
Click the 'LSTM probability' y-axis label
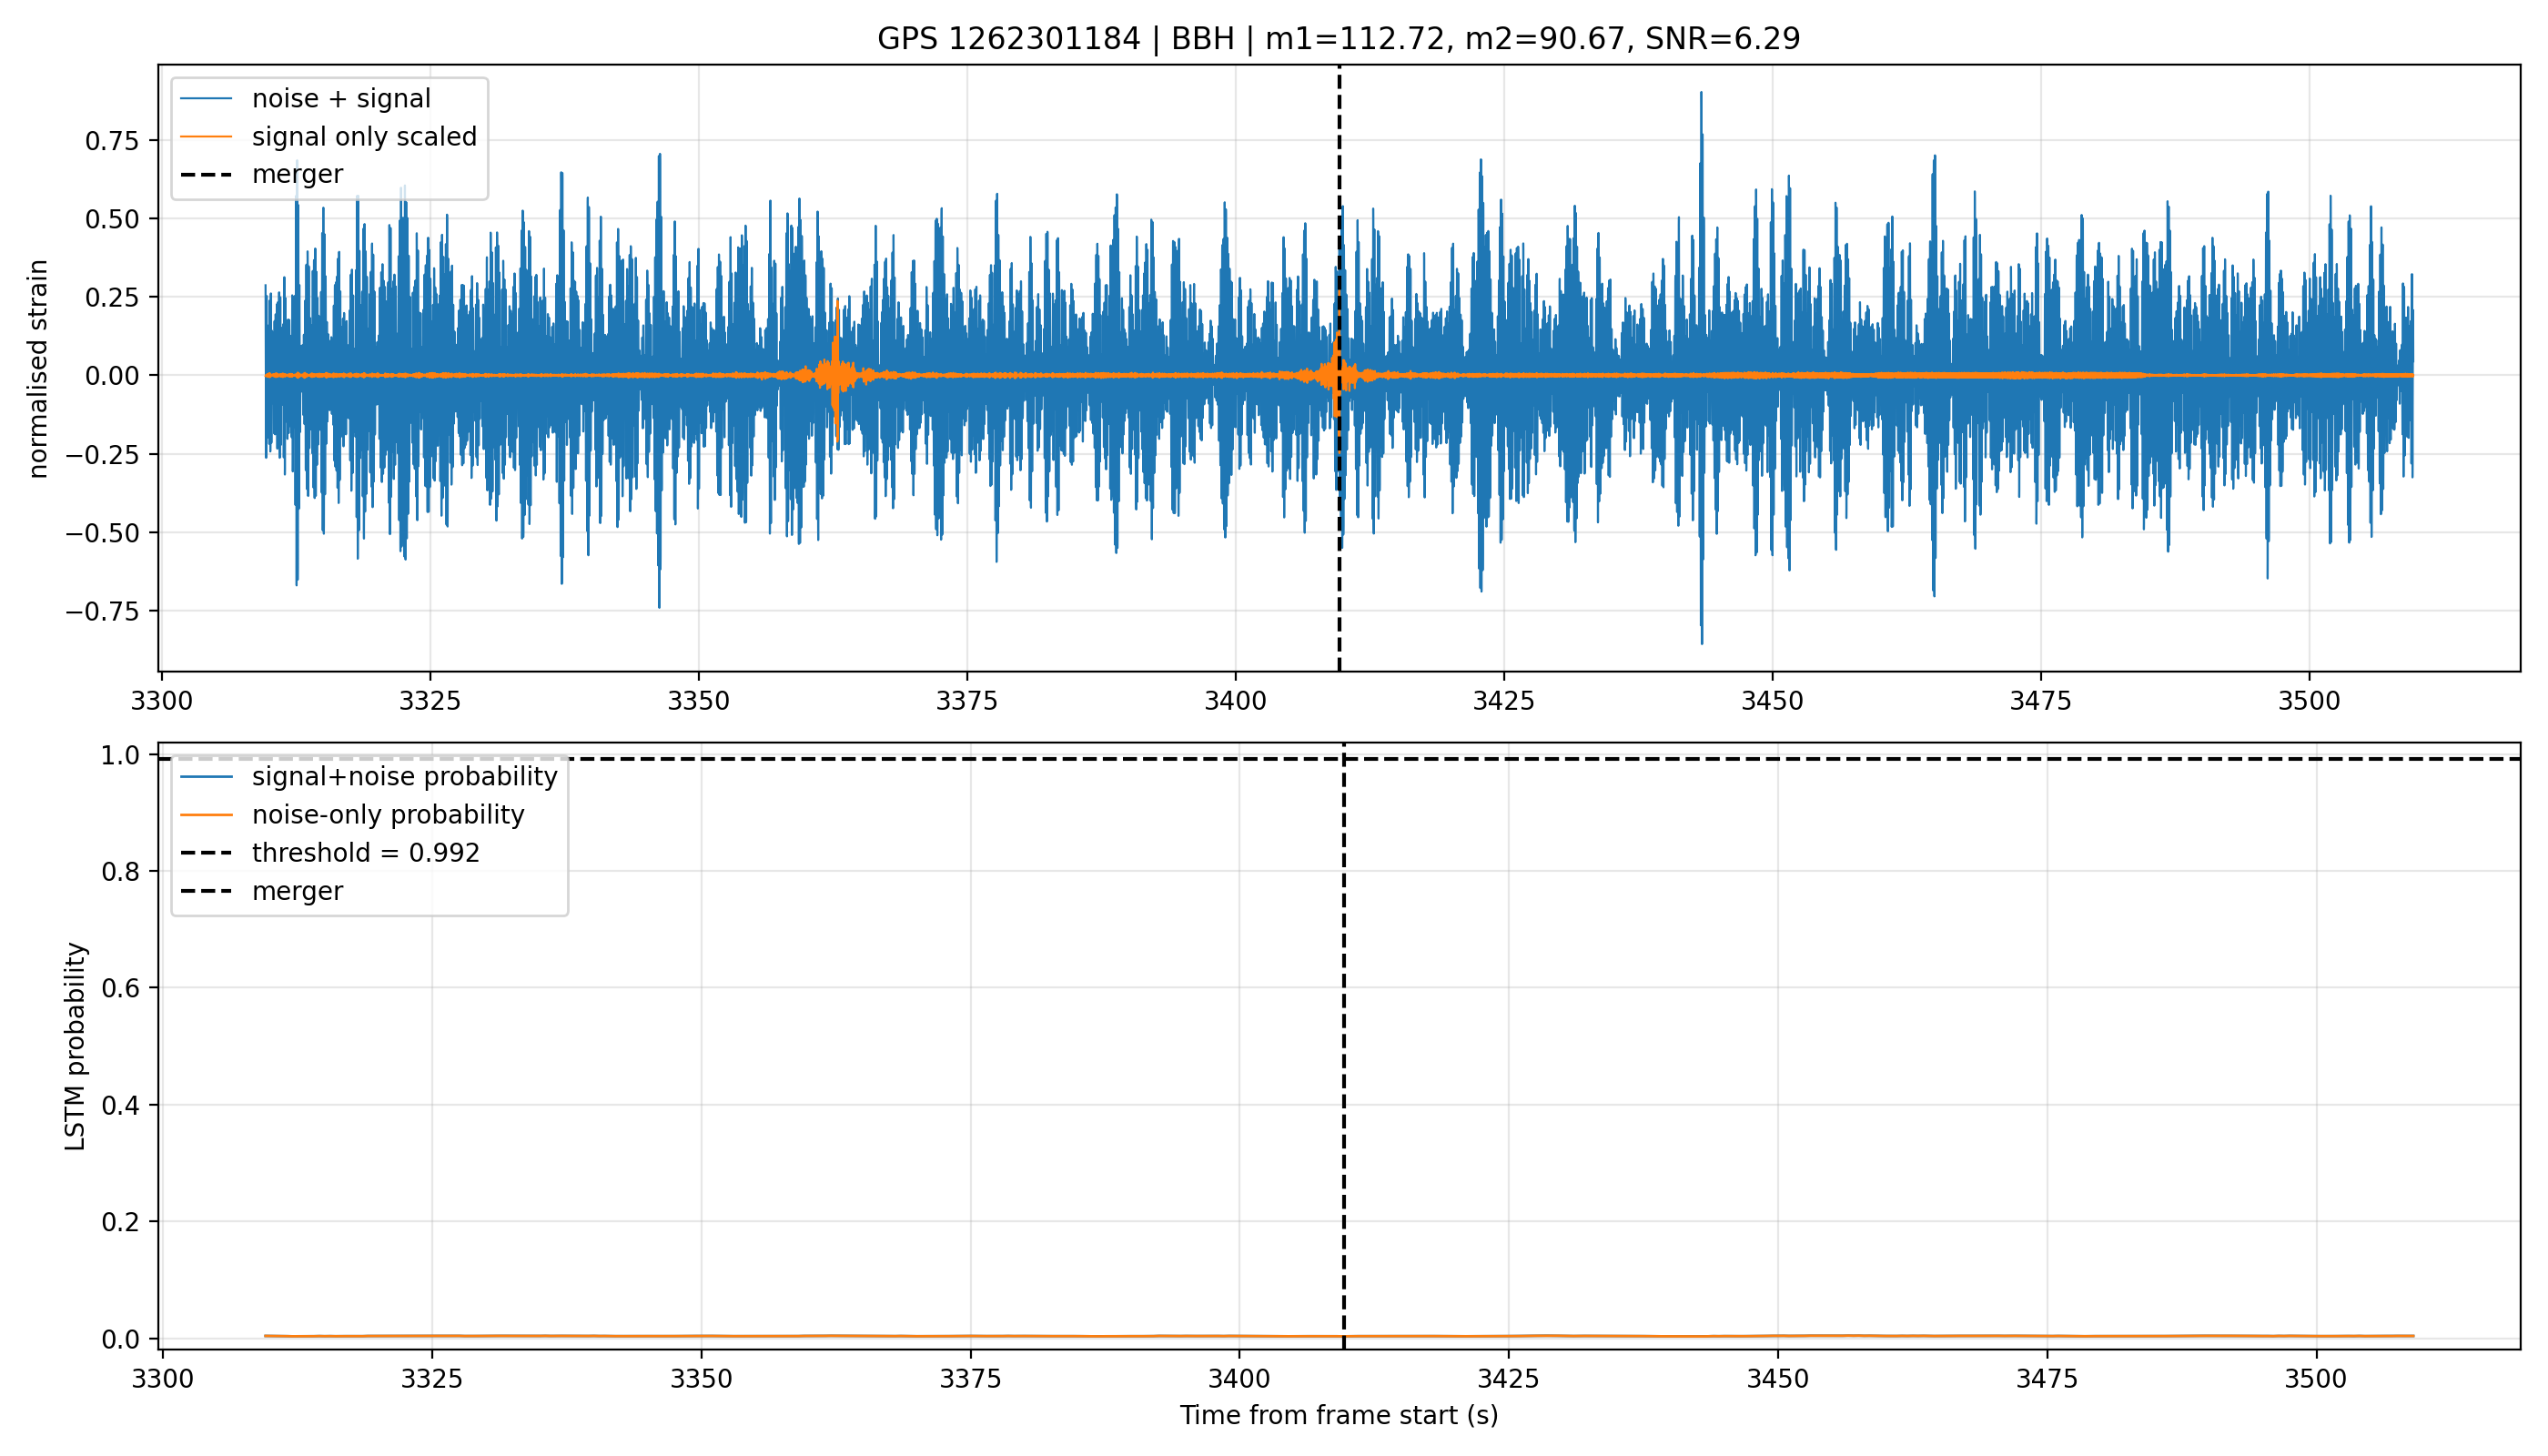pyautogui.click(x=76, y=1046)
